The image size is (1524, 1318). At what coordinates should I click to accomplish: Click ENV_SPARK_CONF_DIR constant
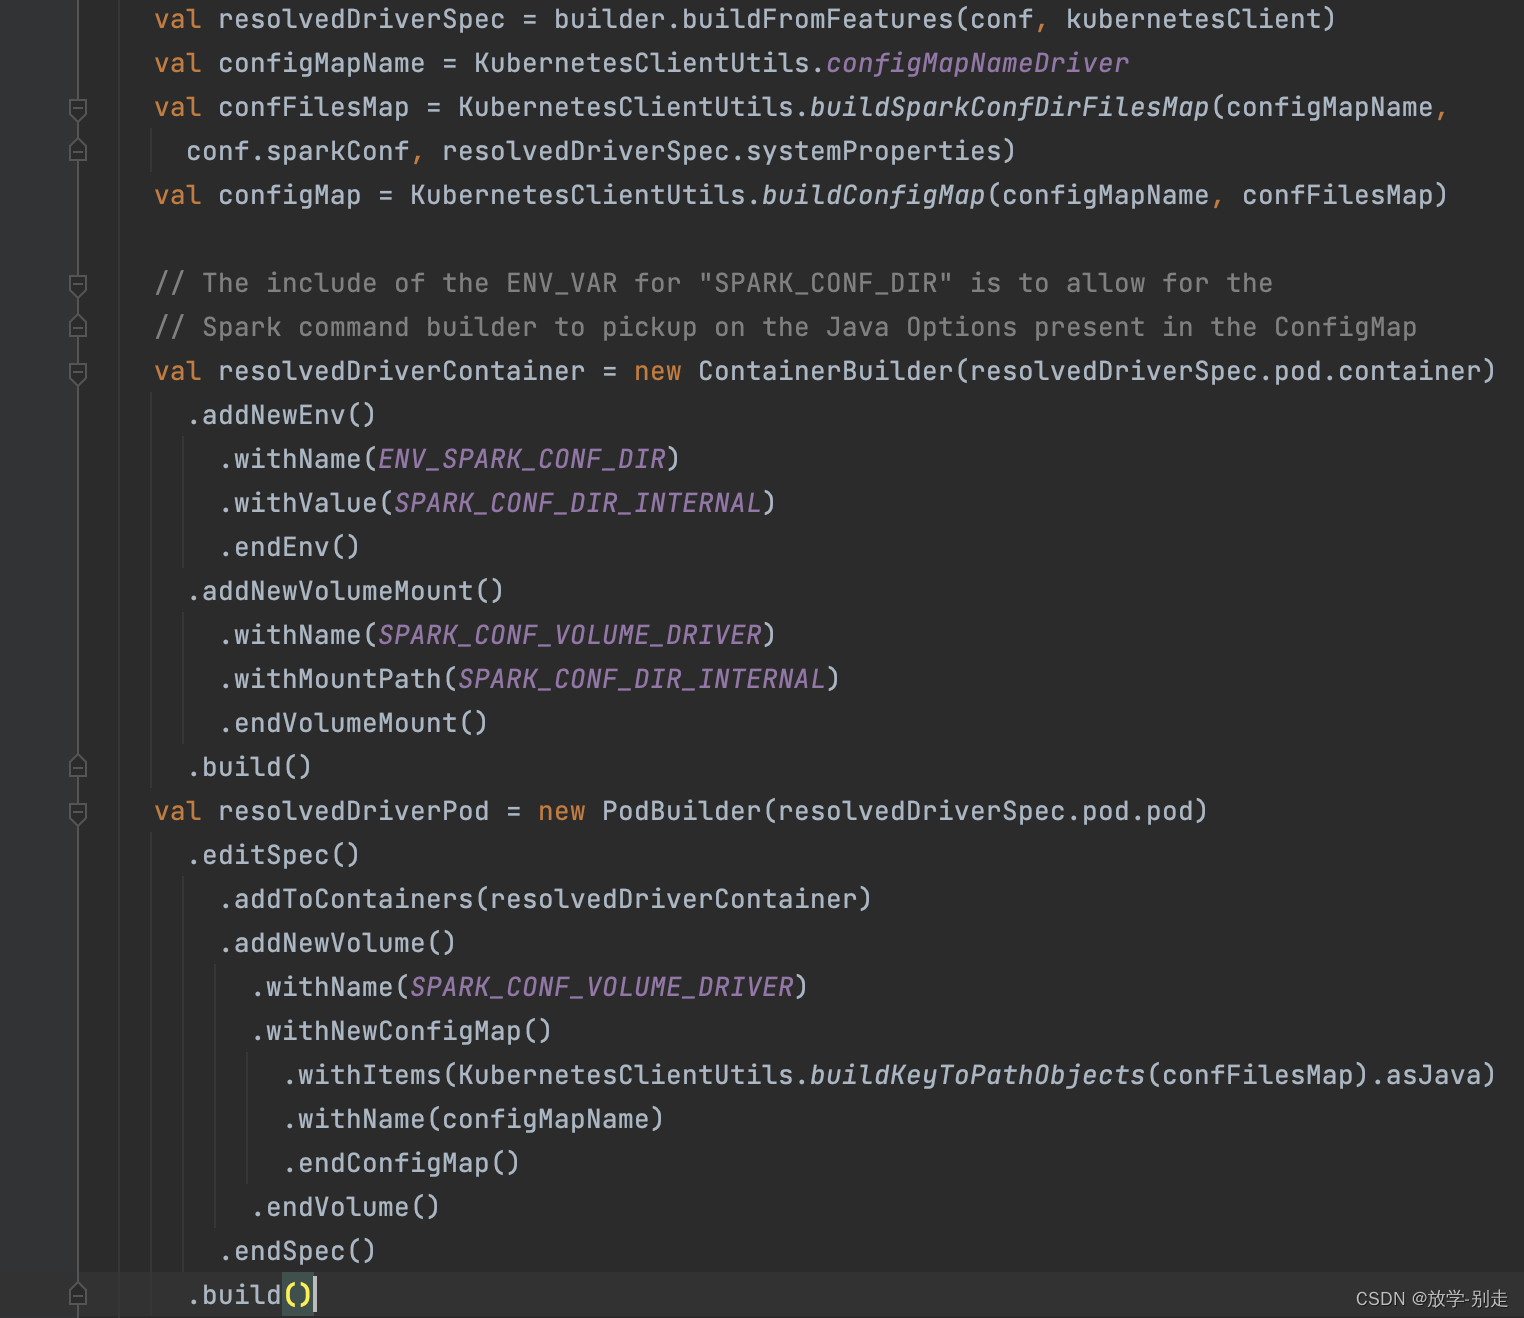point(522,459)
